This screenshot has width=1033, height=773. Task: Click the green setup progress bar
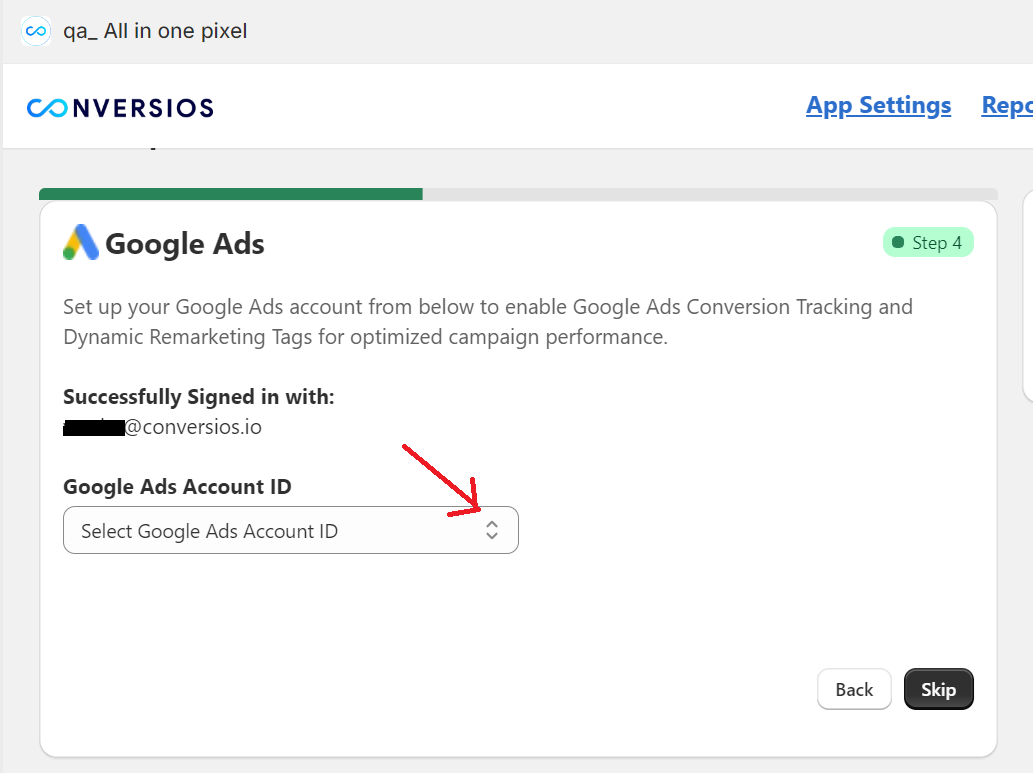click(231, 194)
